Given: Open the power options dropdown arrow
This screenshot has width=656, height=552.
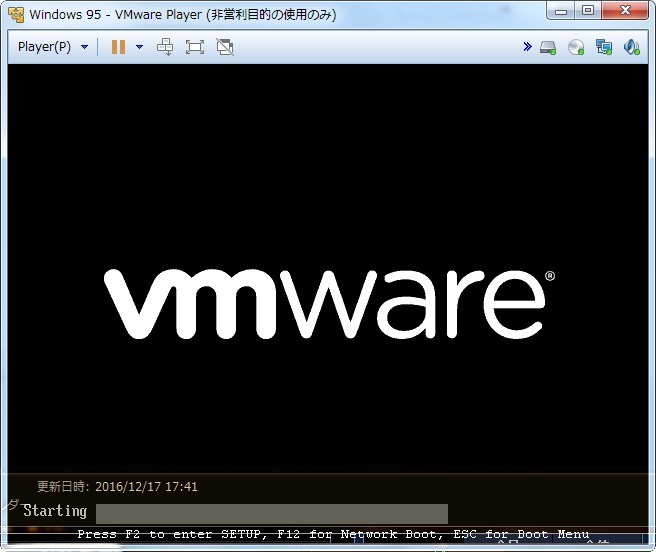Looking at the screenshot, I should click(140, 47).
